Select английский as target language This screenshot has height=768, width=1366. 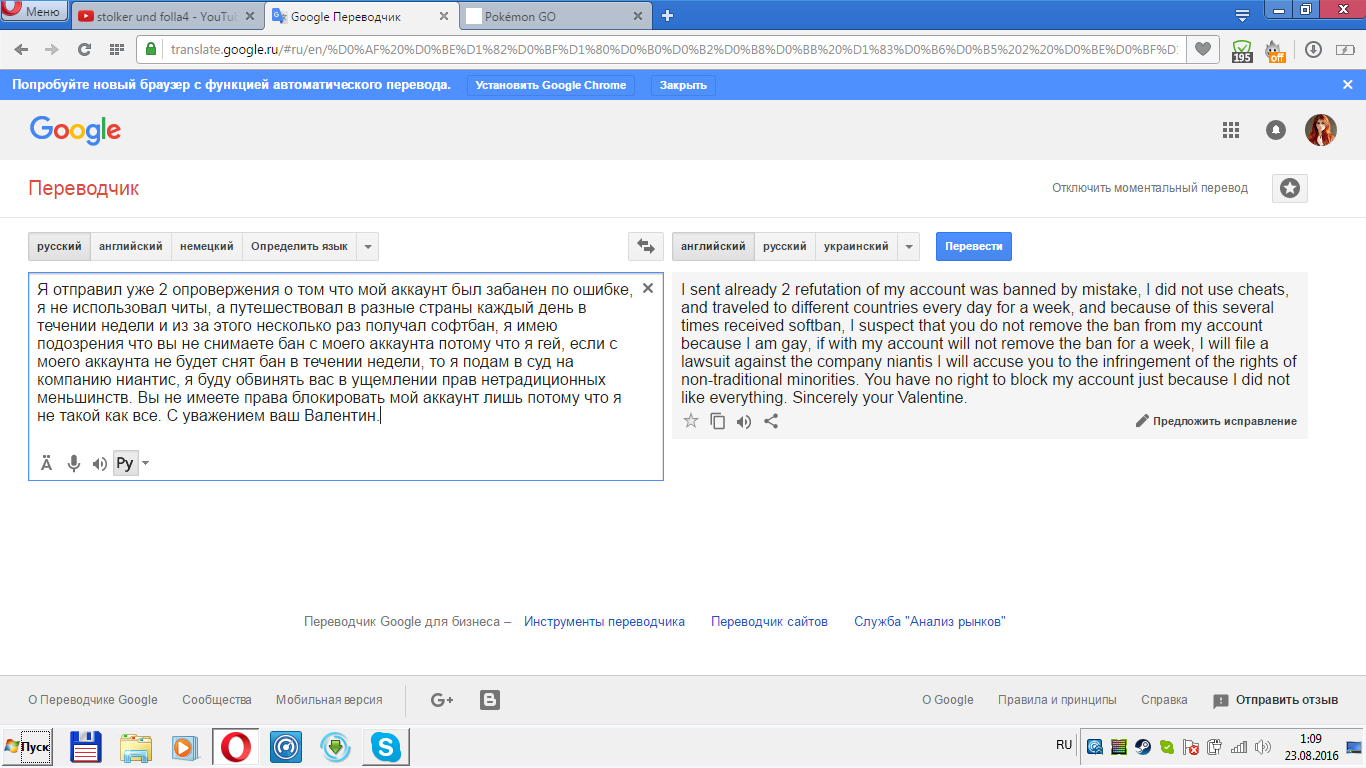click(x=713, y=246)
